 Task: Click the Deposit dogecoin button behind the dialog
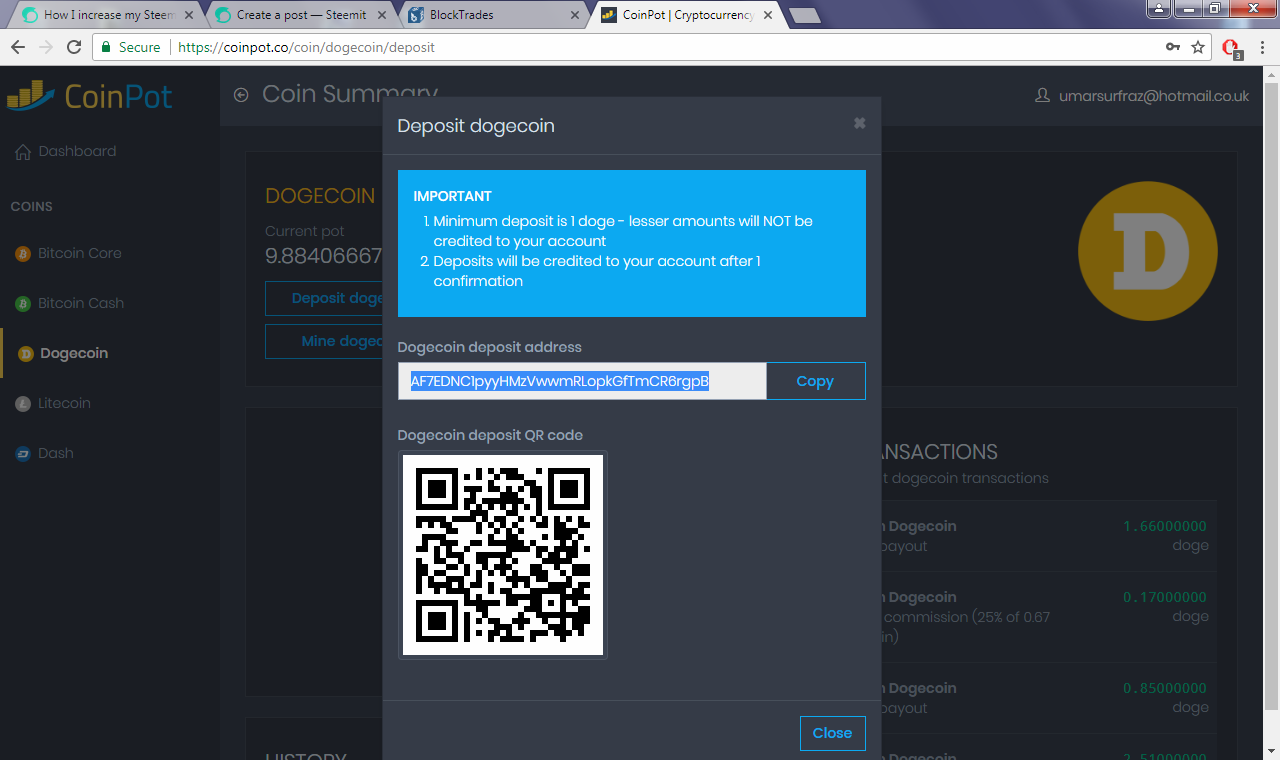click(324, 298)
